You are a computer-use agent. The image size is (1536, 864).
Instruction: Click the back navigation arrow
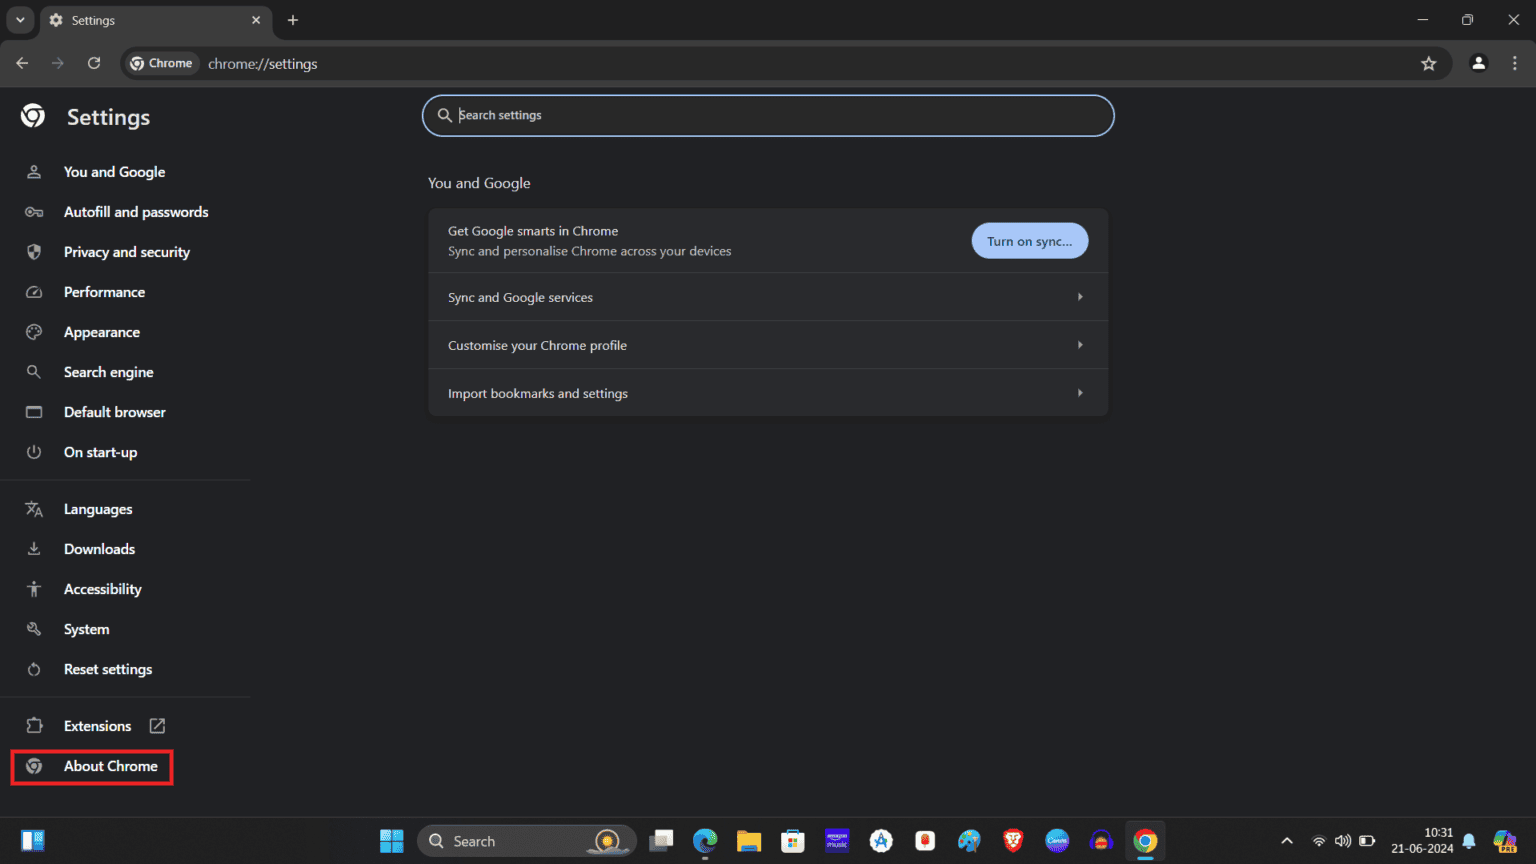(22, 64)
